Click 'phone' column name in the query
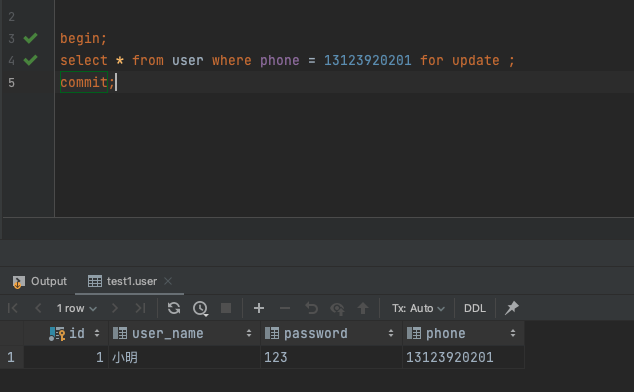Screen dimensions: 634x392 click(x=279, y=61)
